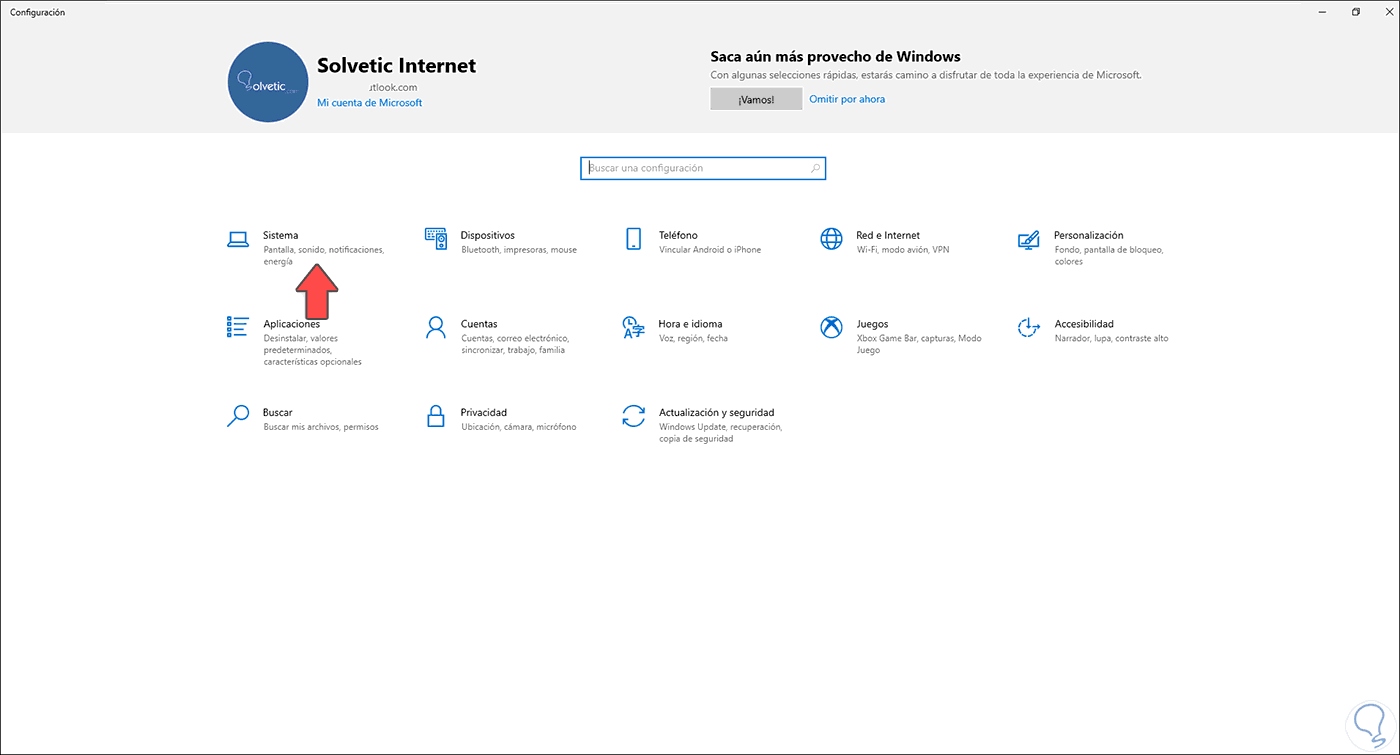This screenshot has width=1400, height=755.
Task: Click the Teléfono phone icon
Action: coord(633,239)
